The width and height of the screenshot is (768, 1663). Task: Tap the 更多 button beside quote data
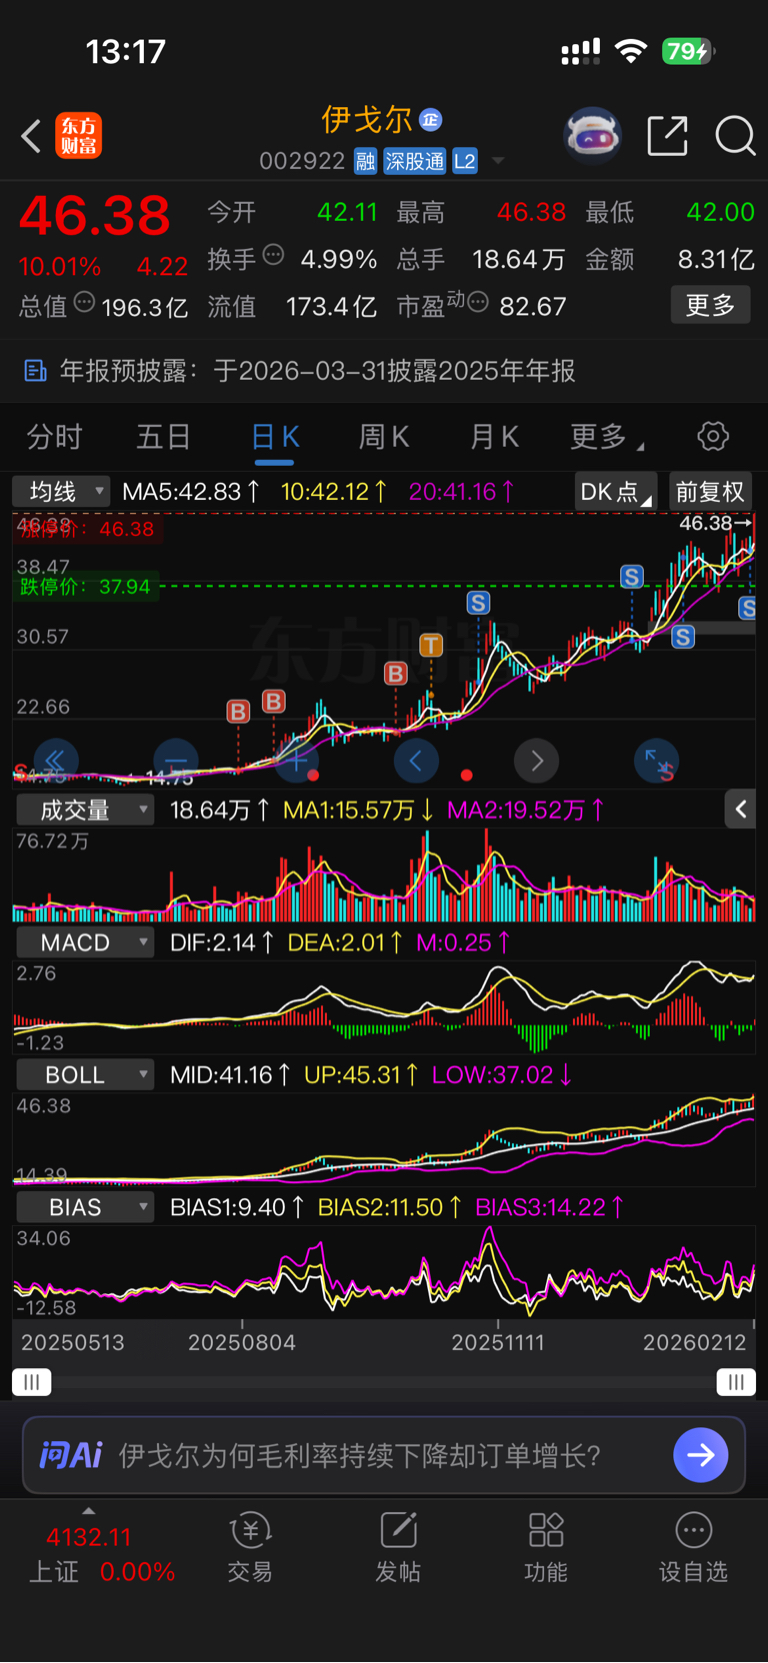pyautogui.click(x=710, y=305)
